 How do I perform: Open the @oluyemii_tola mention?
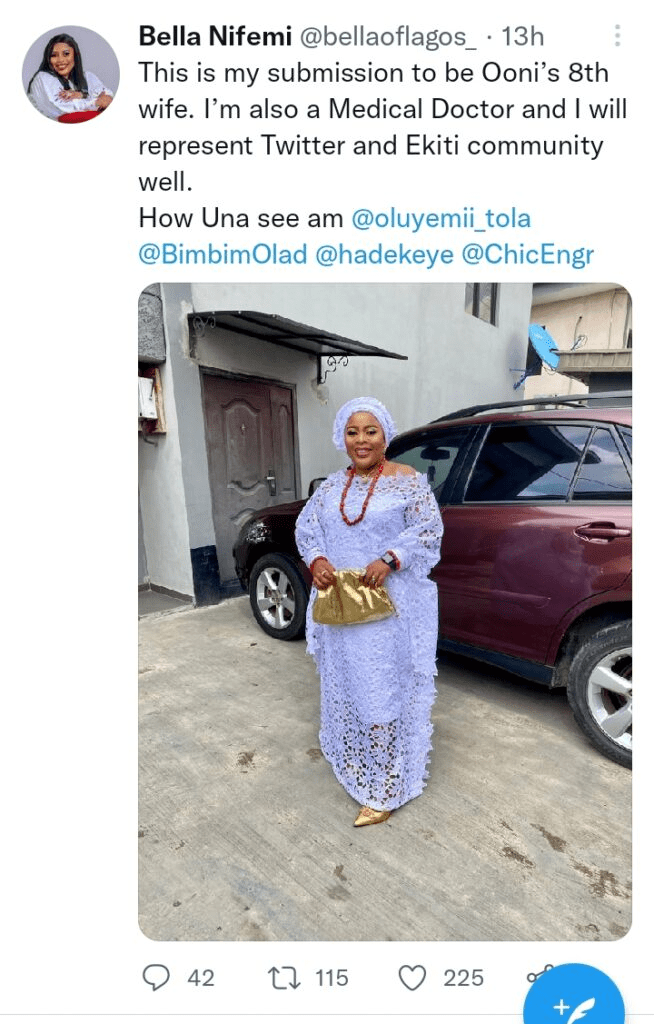[448, 217]
